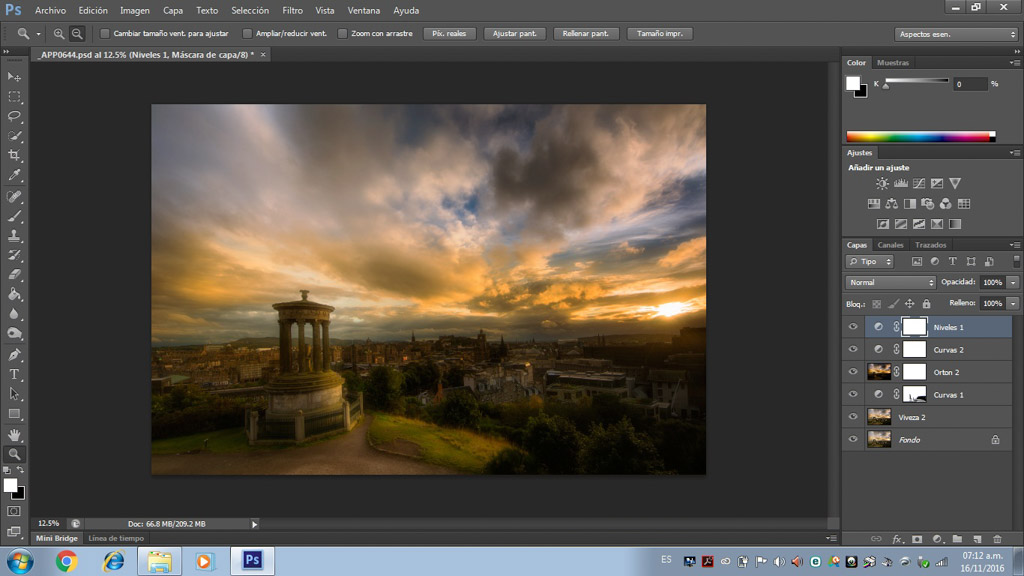
Task: Click the Ajustar pant. button
Action: point(515,34)
